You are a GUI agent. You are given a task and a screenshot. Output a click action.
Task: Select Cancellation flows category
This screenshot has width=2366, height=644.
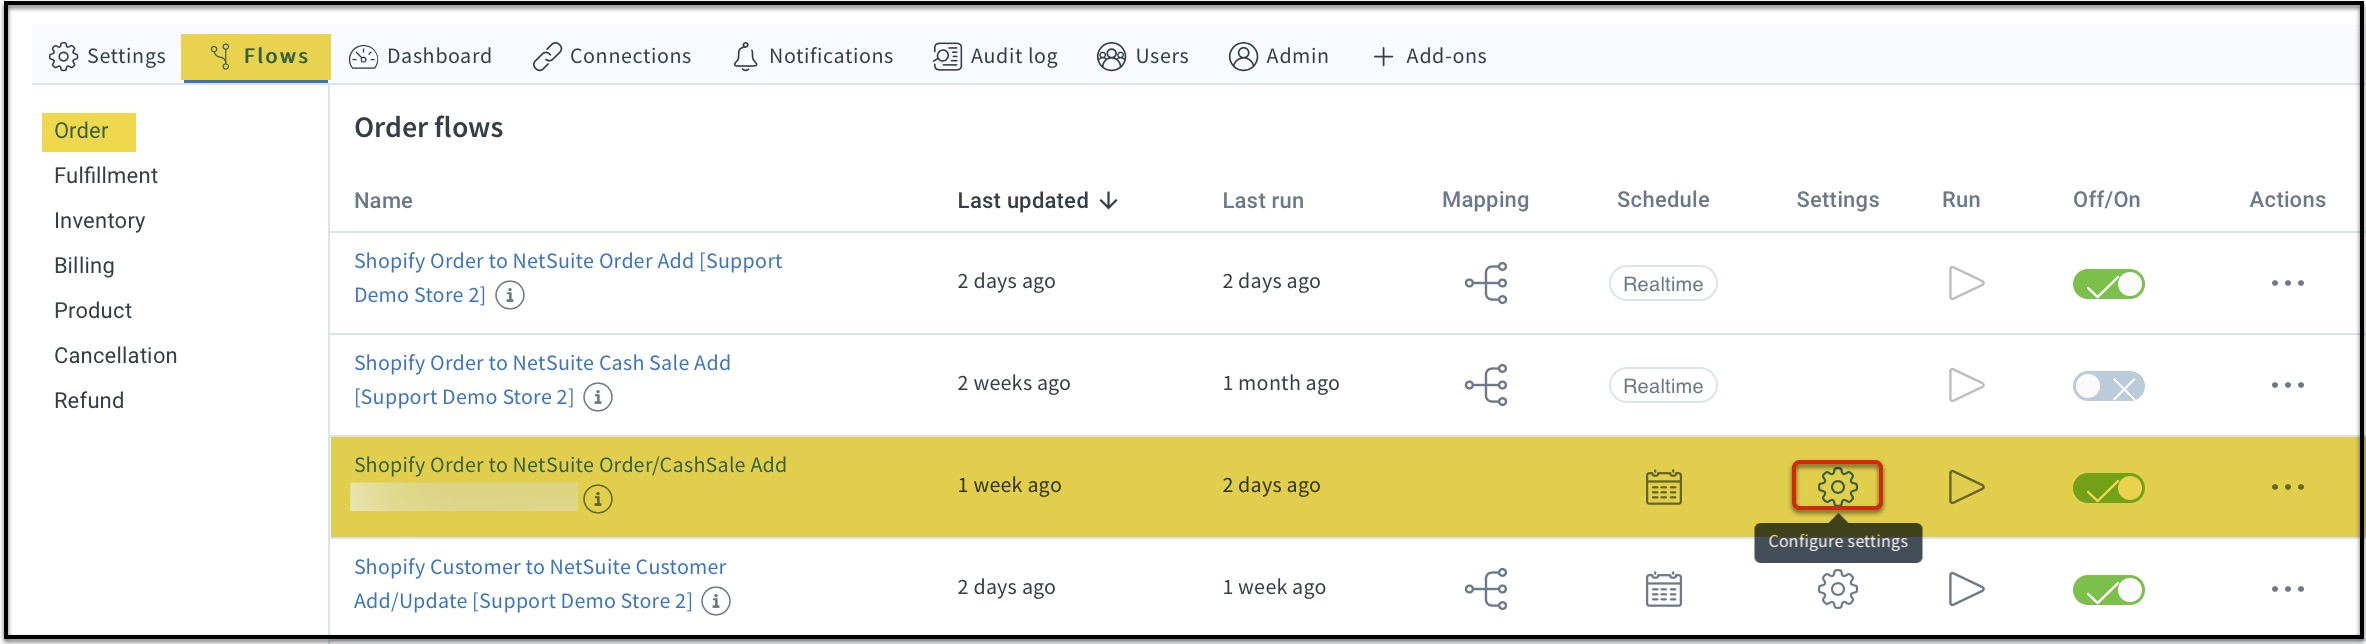point(116,356)
